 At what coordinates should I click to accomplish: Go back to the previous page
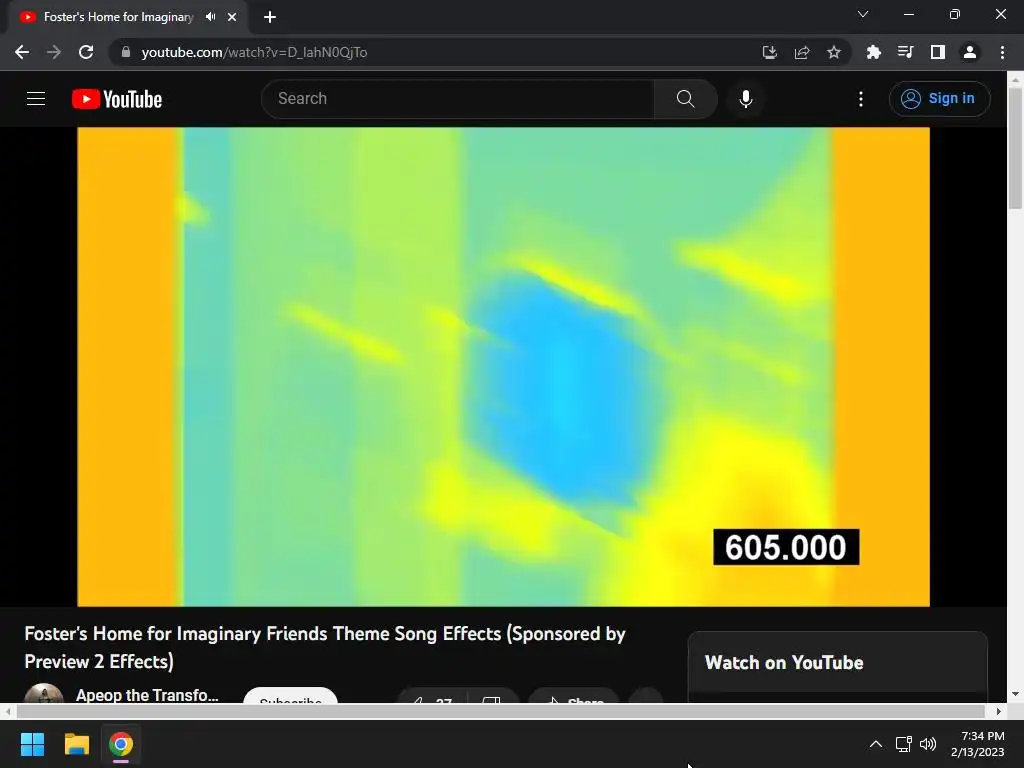pyautogui.click(x=22, y=52)
